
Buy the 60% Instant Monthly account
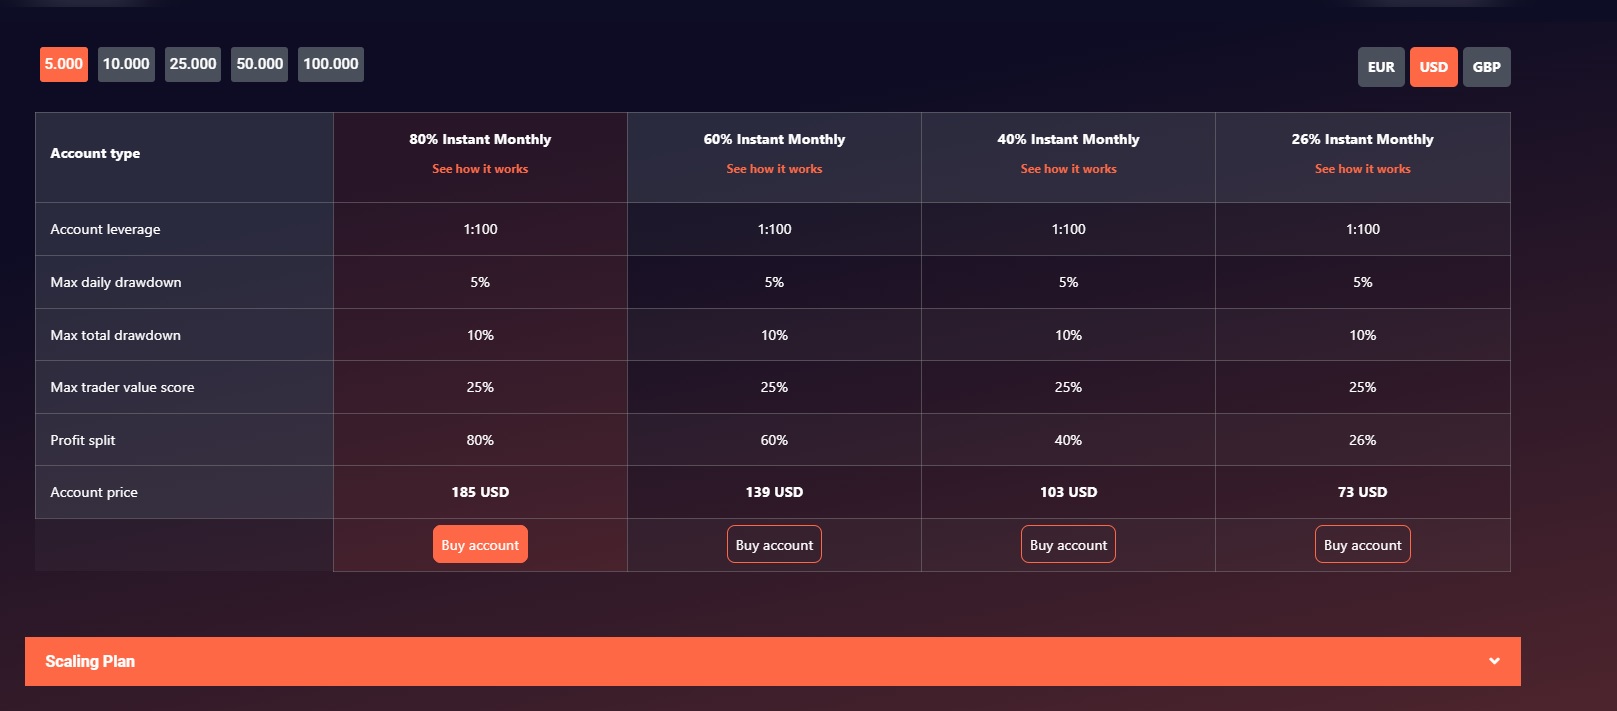774,545
